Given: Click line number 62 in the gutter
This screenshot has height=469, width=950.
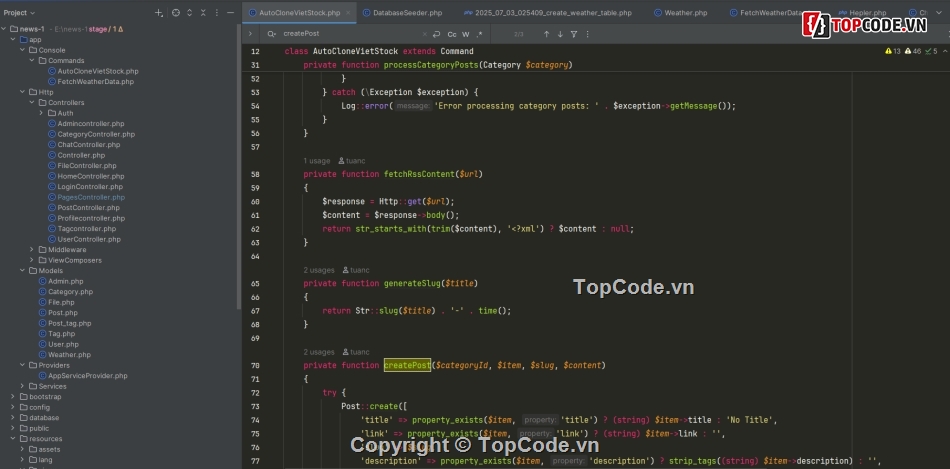Looking at the screenshot, I should coord(255,229).
